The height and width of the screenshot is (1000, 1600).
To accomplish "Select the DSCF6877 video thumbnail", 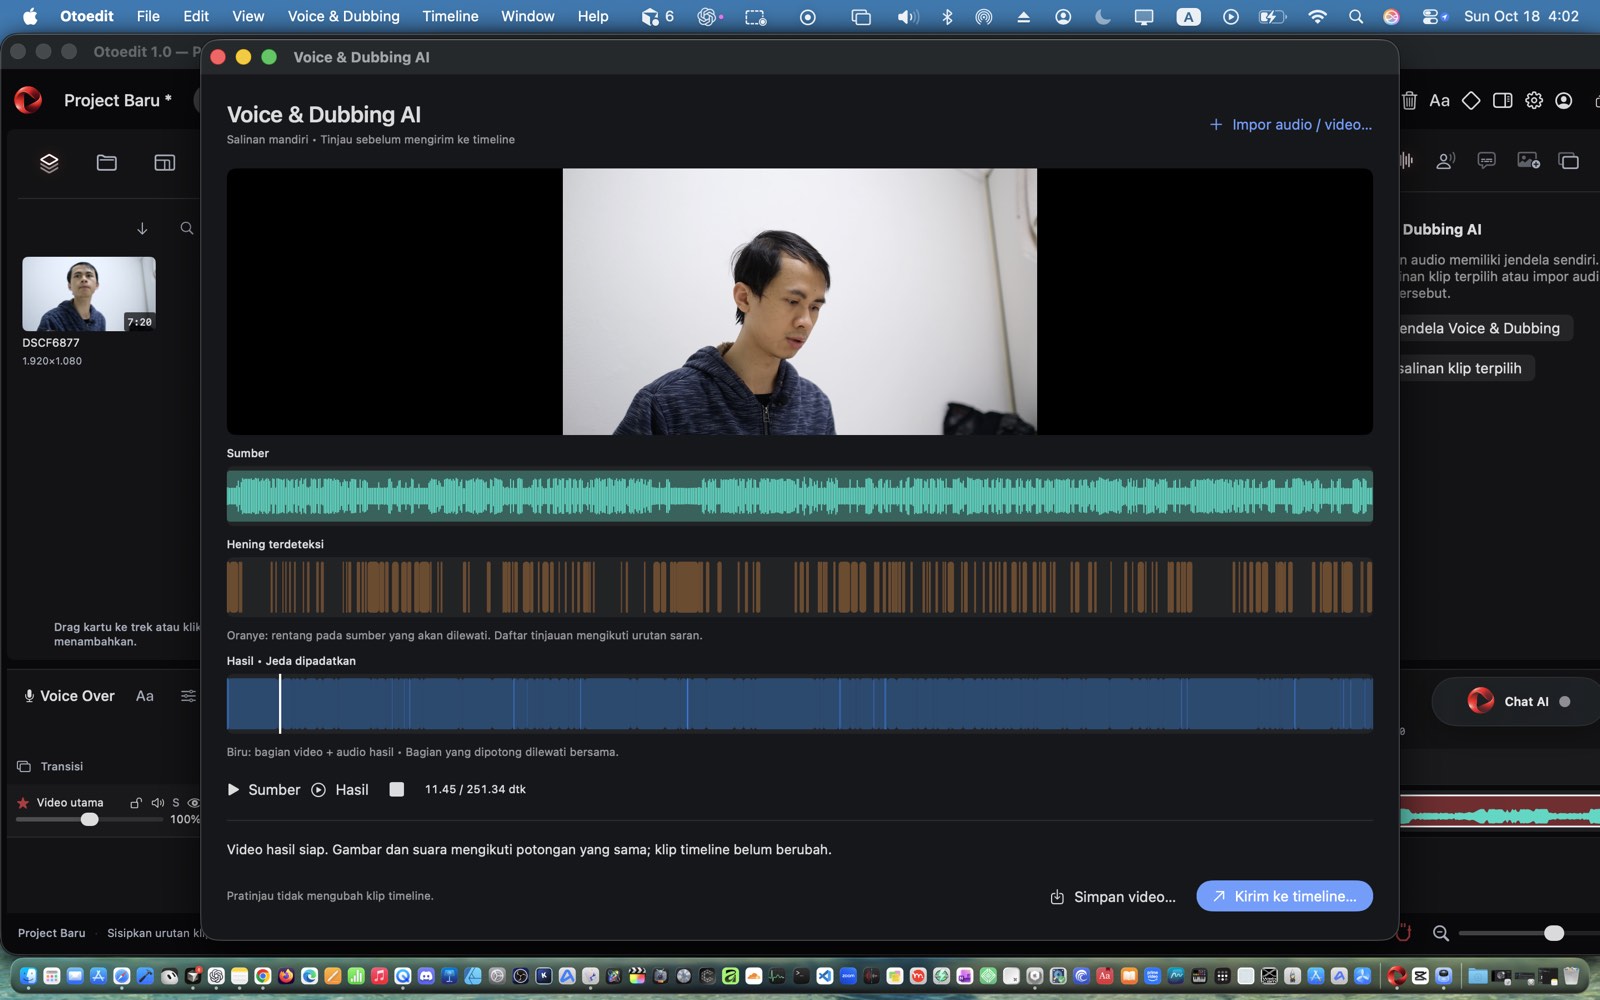I will (x=89, y=294).
